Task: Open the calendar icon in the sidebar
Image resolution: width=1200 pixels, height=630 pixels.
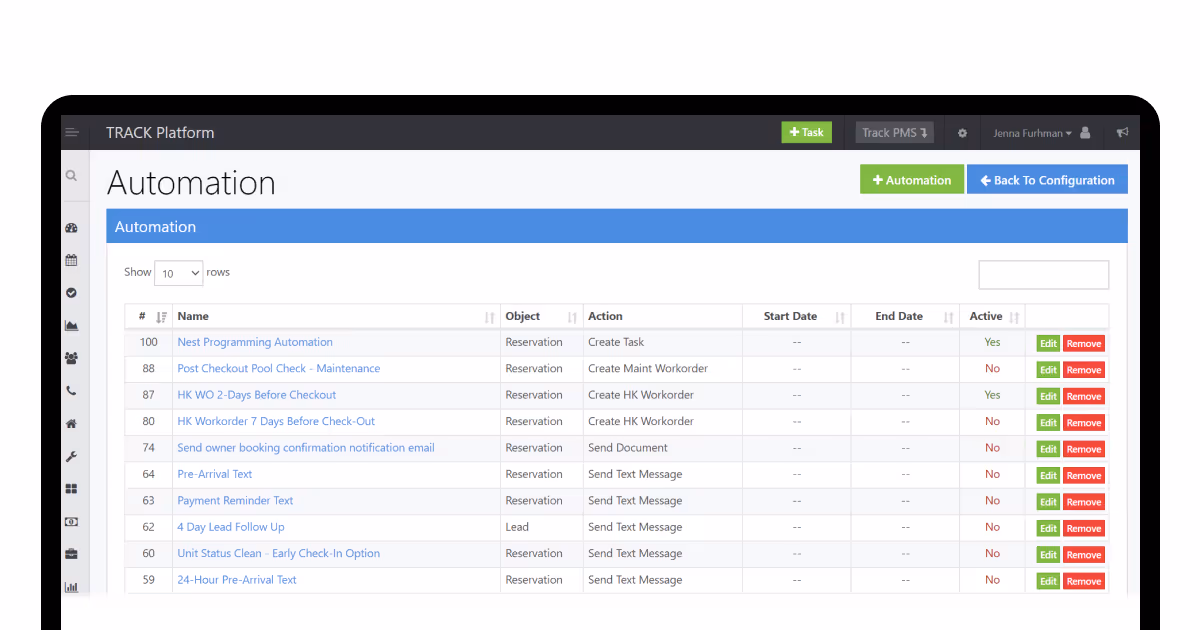Action: pyautogui.click(x=71, y=260)
